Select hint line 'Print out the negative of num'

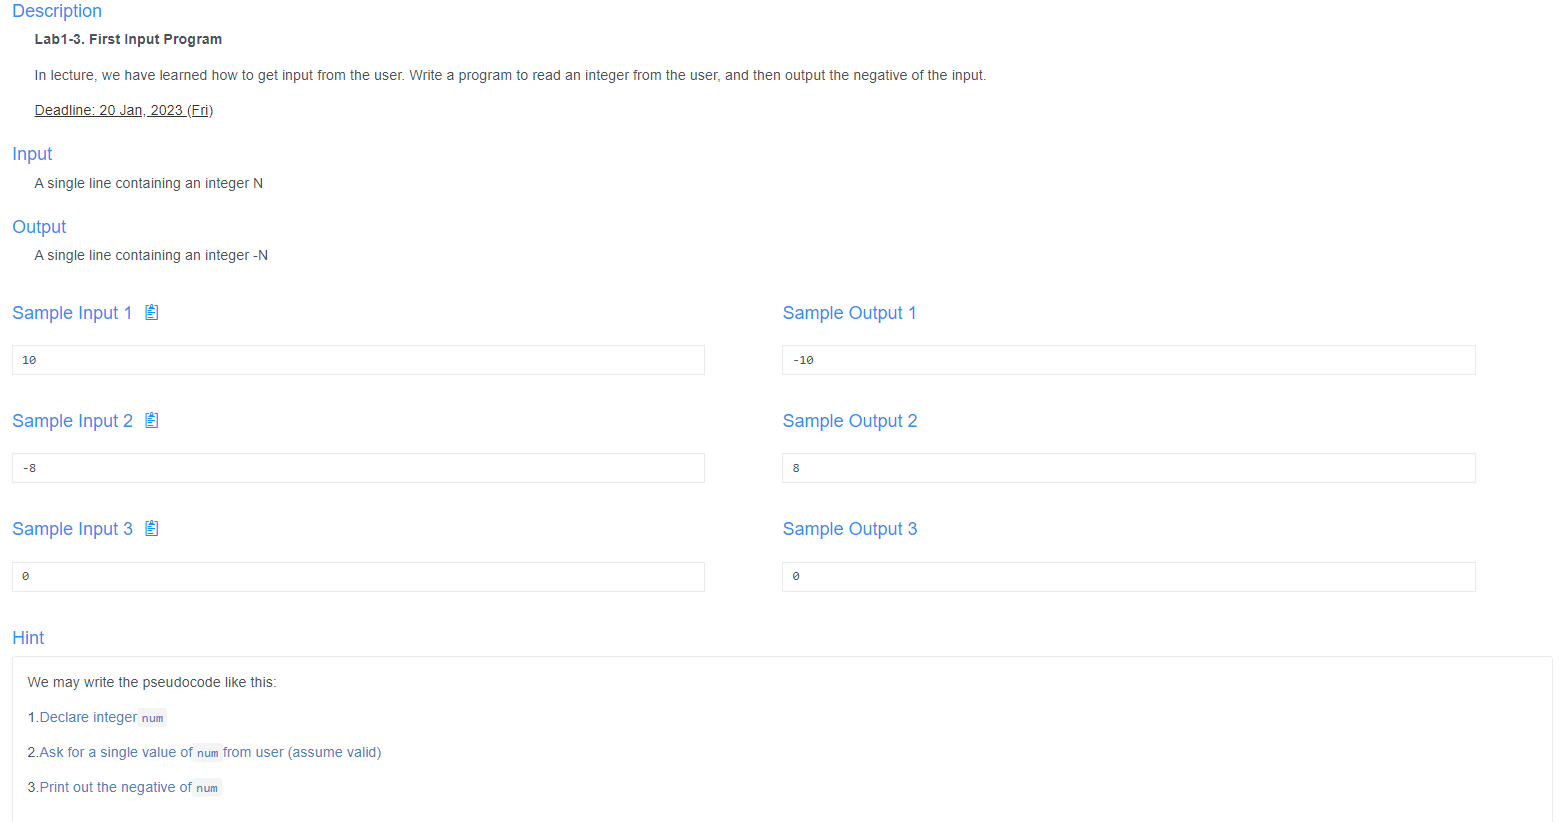[123, 787]
